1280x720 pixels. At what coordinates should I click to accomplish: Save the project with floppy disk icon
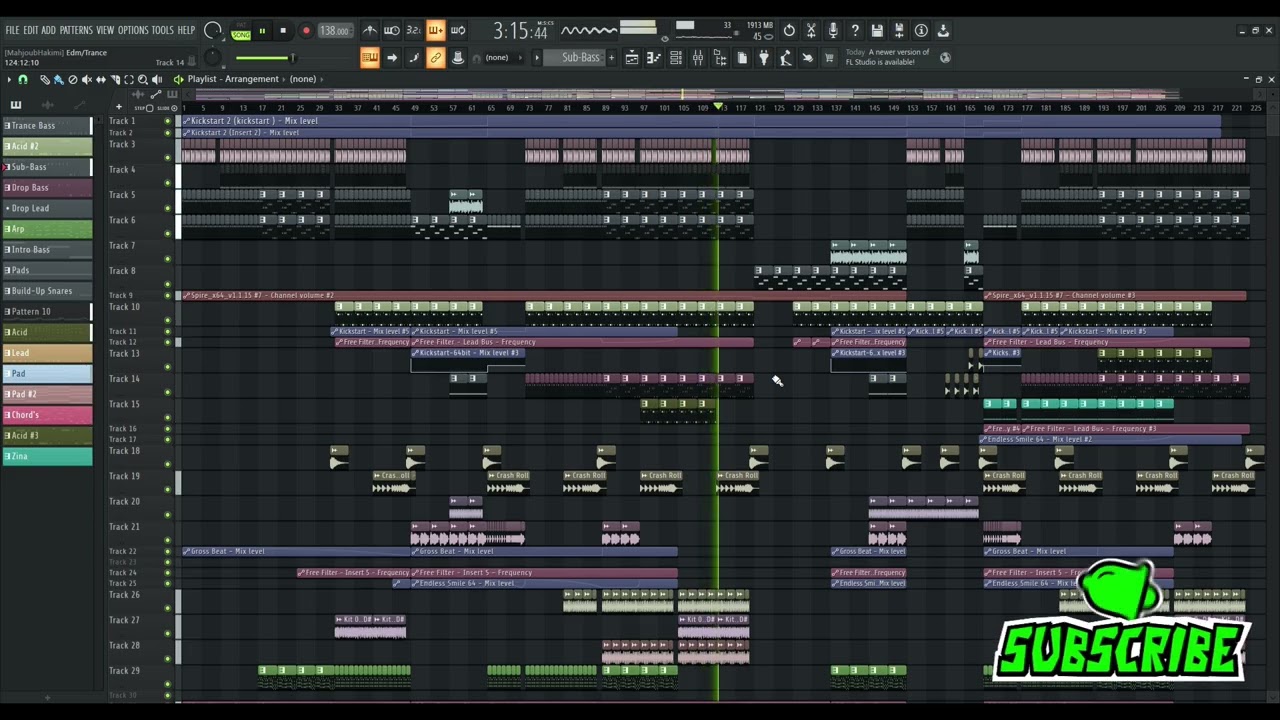coord(877,31)
